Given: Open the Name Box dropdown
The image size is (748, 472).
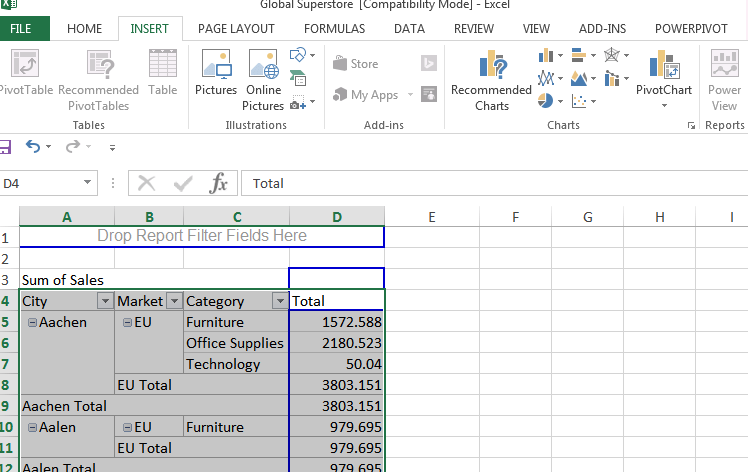Looking at the screenshot, I should (87, 182).
